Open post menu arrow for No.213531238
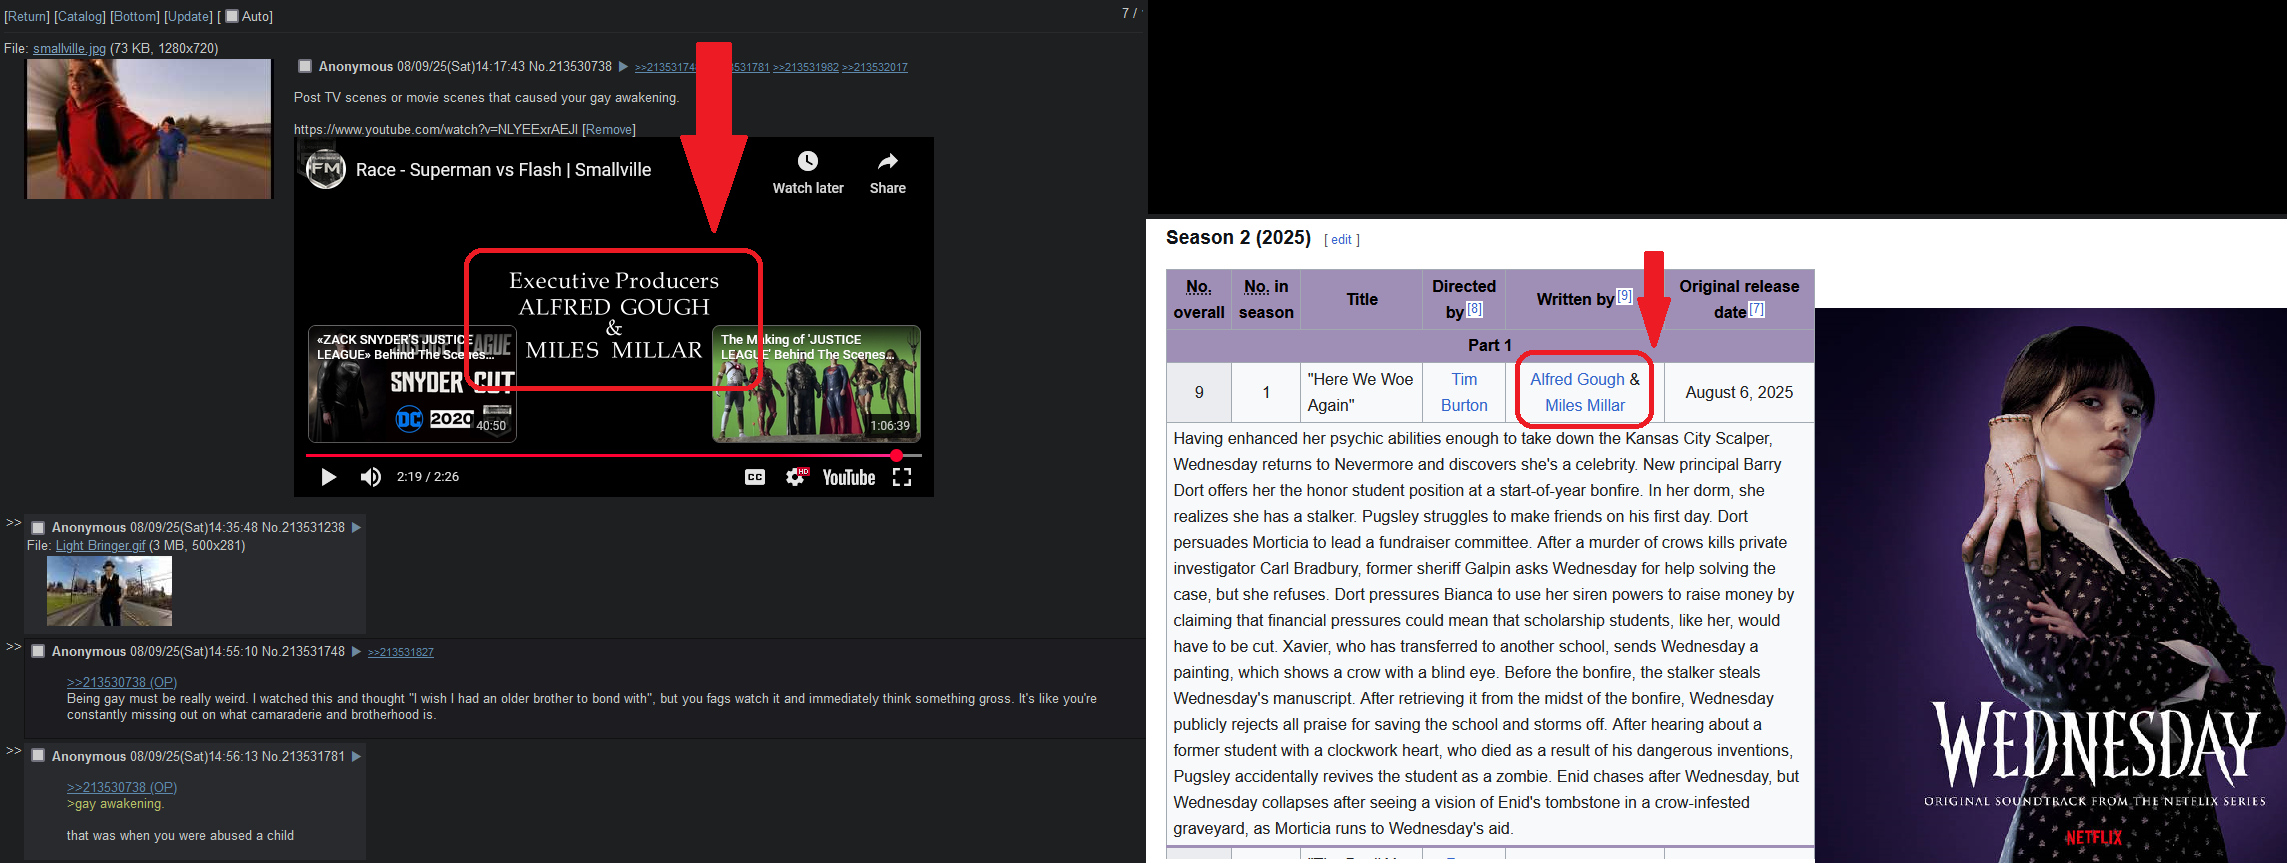2287x863 pixels. click(356, 528)
